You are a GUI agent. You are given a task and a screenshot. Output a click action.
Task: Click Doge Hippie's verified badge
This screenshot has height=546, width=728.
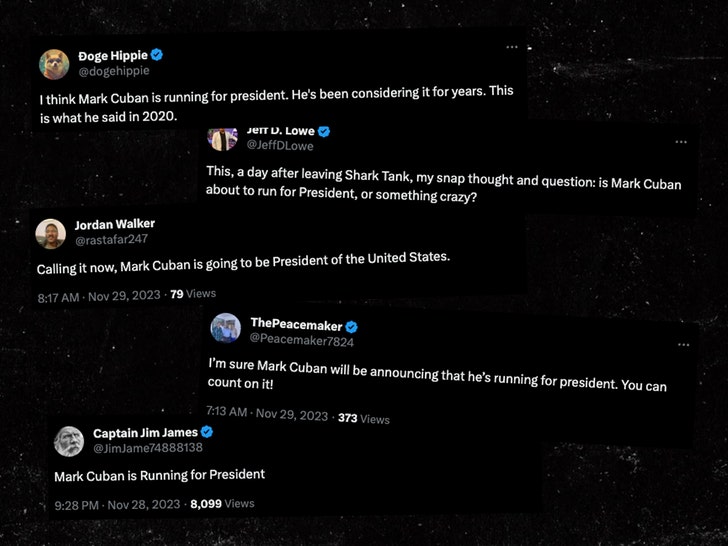tap(157, 55)
